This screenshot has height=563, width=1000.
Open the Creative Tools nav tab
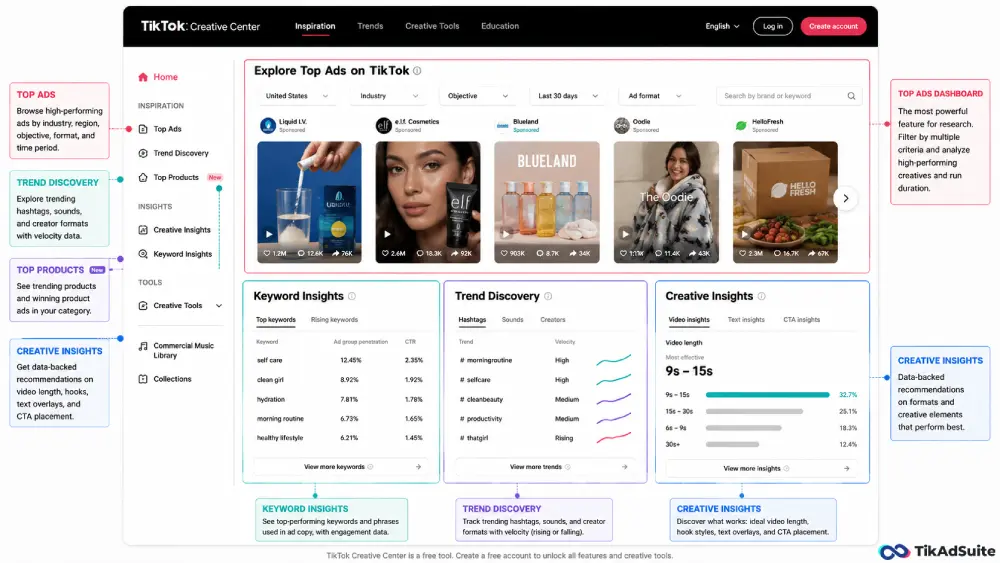click(432, 26)
